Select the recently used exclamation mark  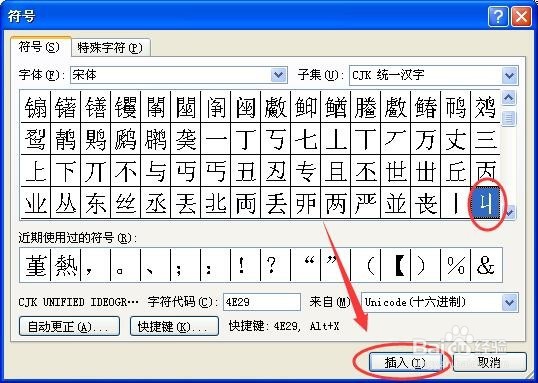(246, 265)
